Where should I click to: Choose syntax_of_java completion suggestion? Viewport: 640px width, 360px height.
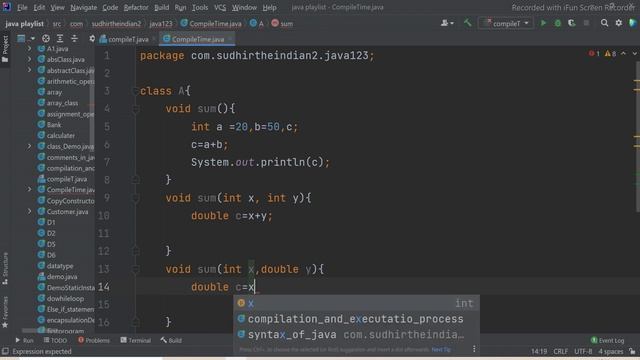[x=356, y=335]
